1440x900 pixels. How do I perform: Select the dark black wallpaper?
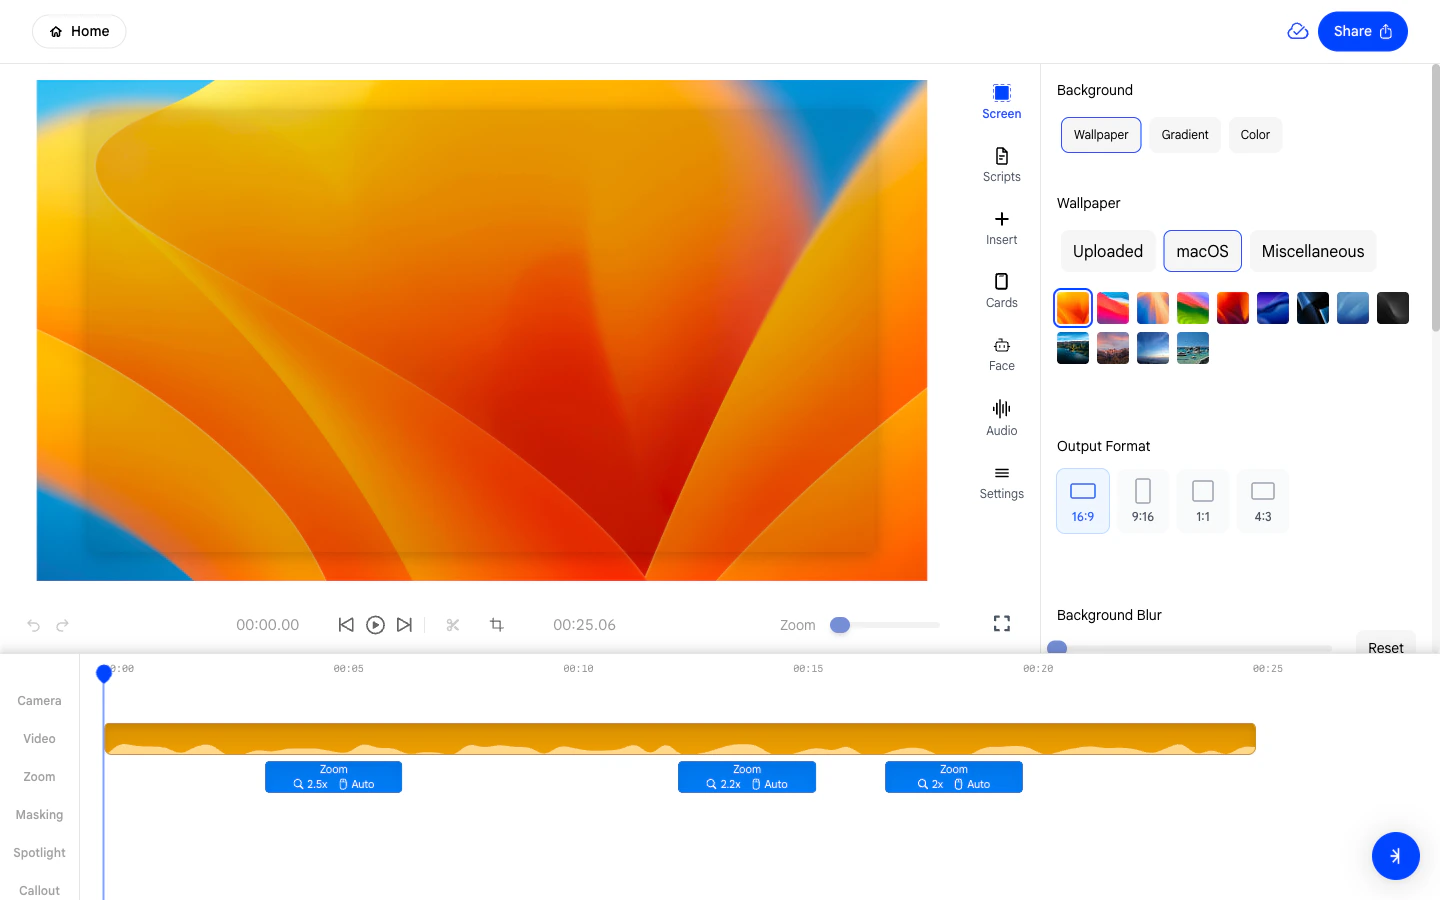(1393, 308)
